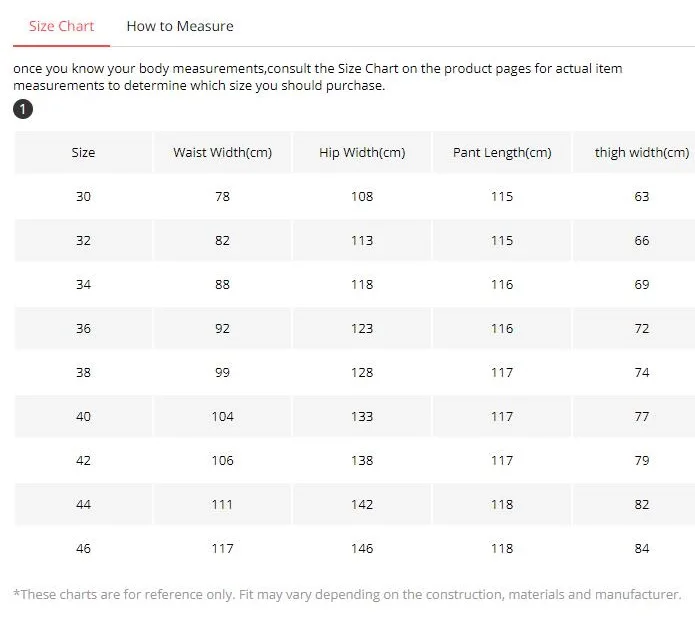The image size is (695, 617).
Task: Click hip value 138 in size 42 row
Action: click(x=362, y=461)
